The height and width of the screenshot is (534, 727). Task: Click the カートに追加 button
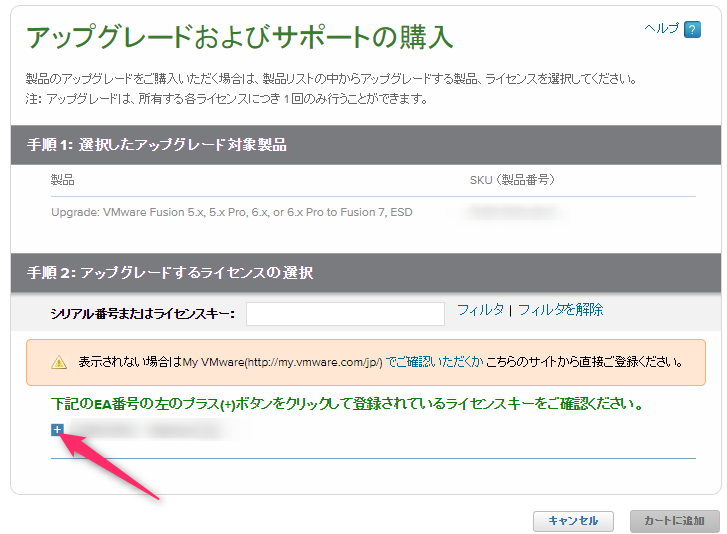[x=675, y=521]
